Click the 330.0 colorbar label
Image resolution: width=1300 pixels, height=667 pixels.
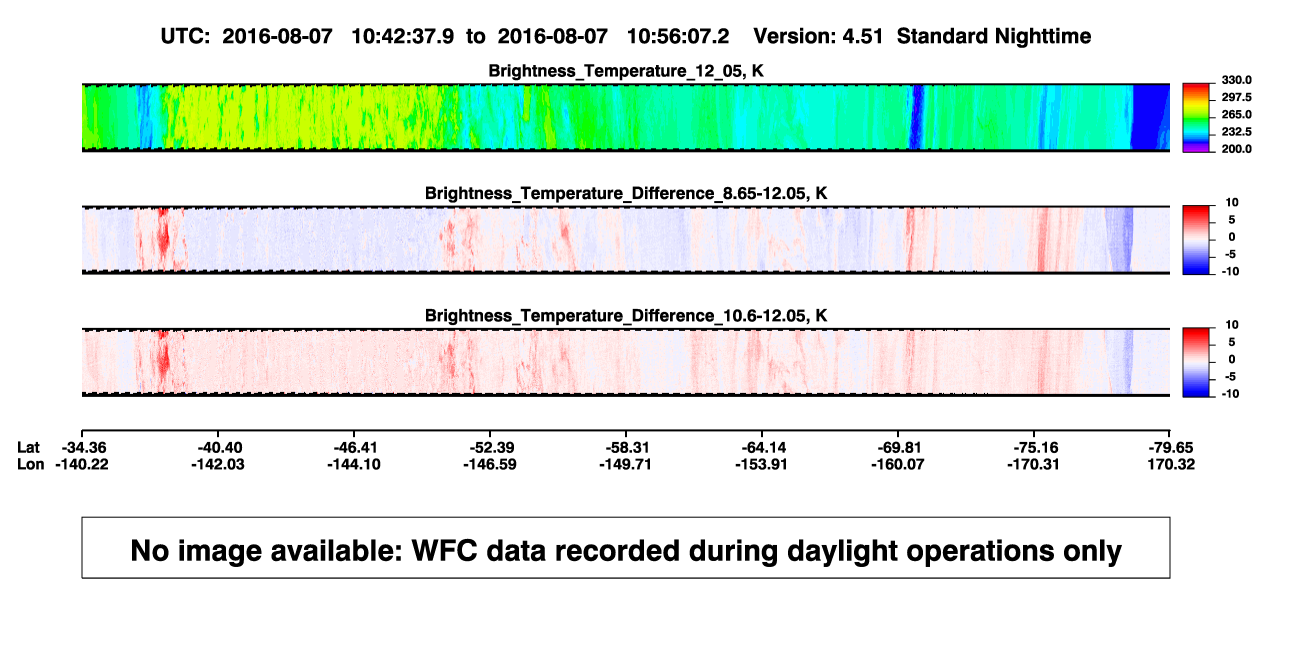(x=1236, y=80)
